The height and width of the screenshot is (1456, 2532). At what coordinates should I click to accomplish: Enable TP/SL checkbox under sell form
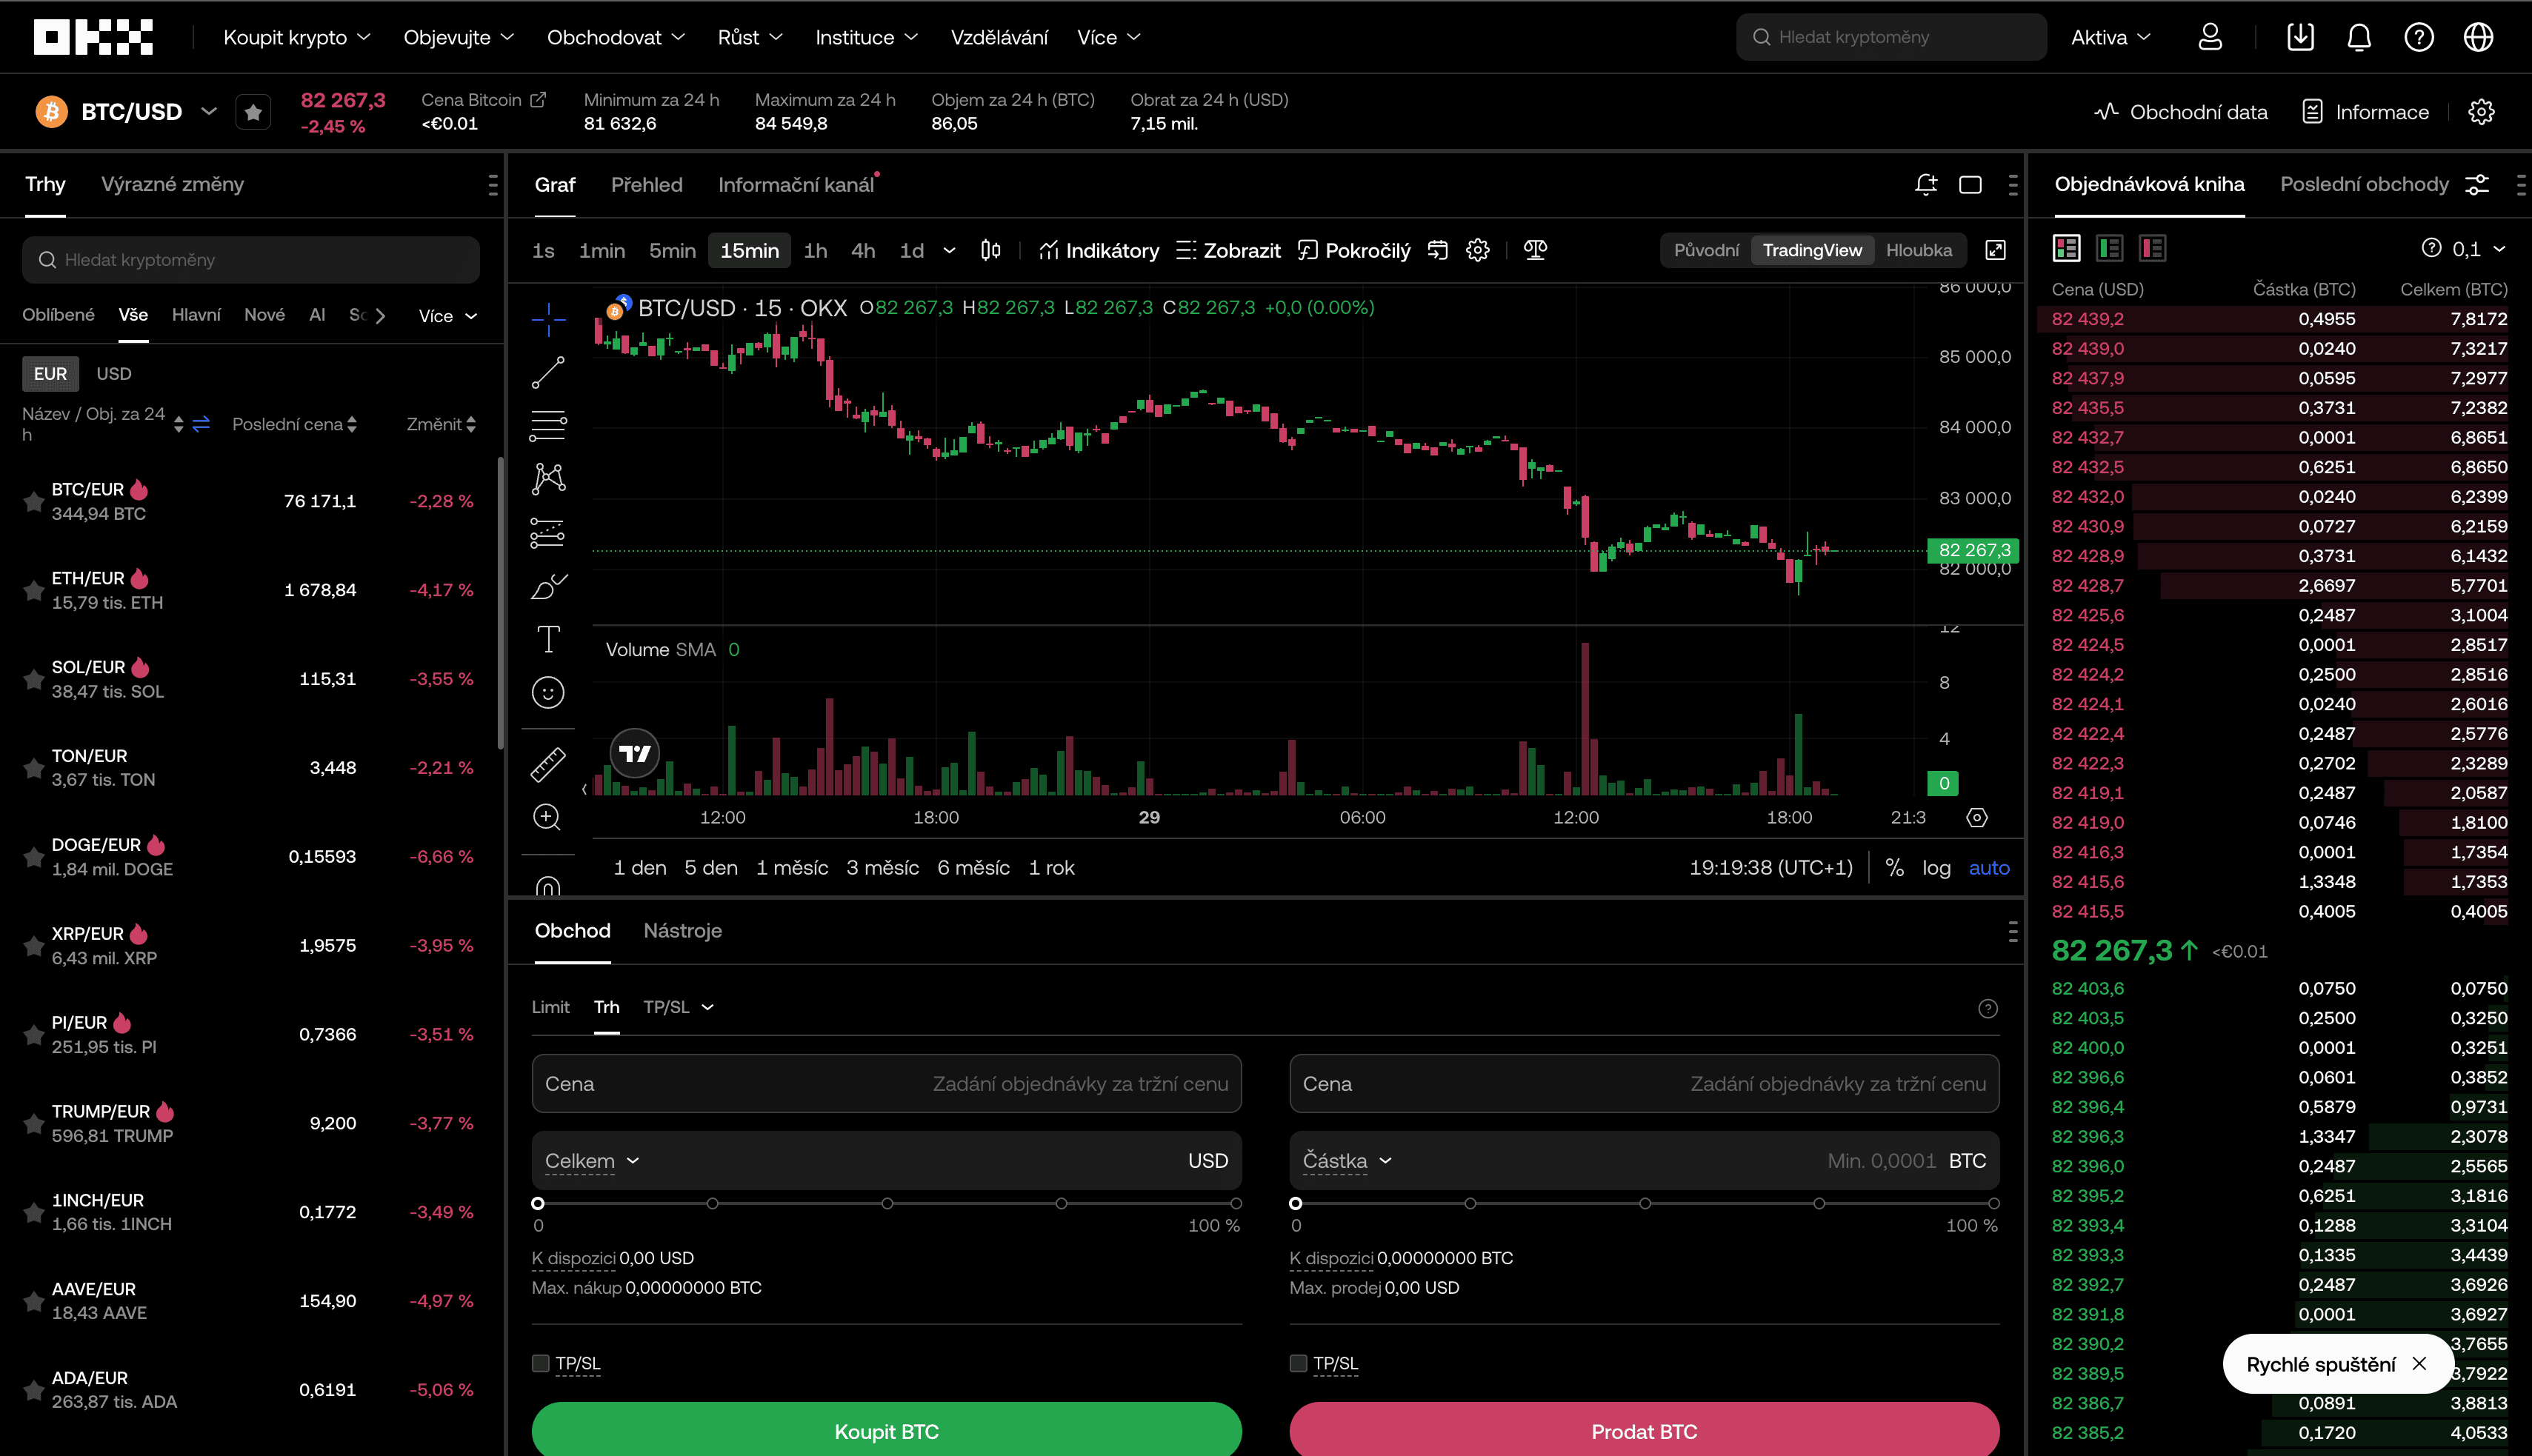[1298, 1363]
